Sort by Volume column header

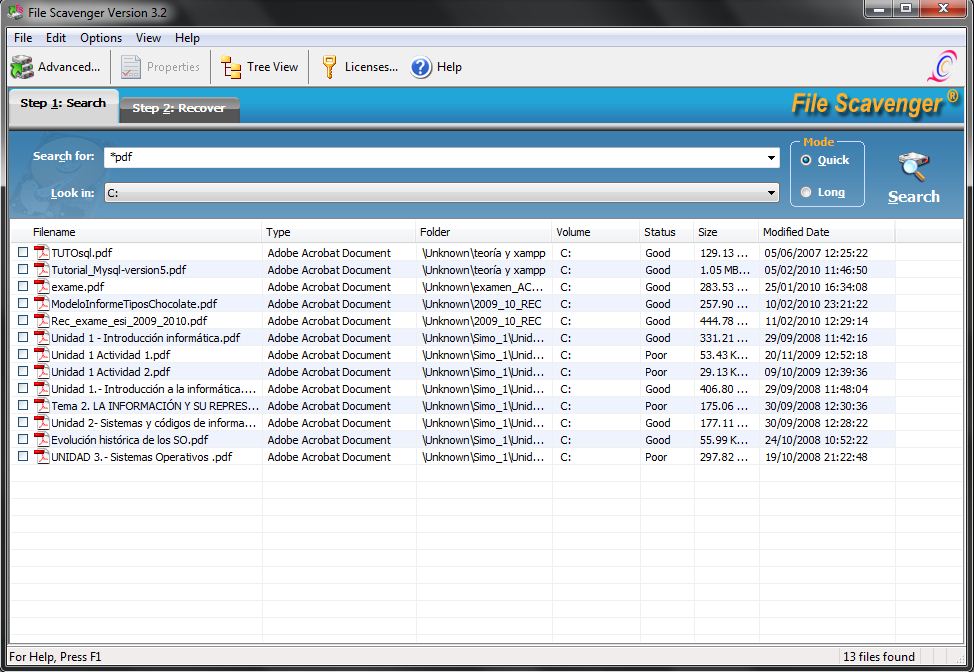tap(596, 232)
